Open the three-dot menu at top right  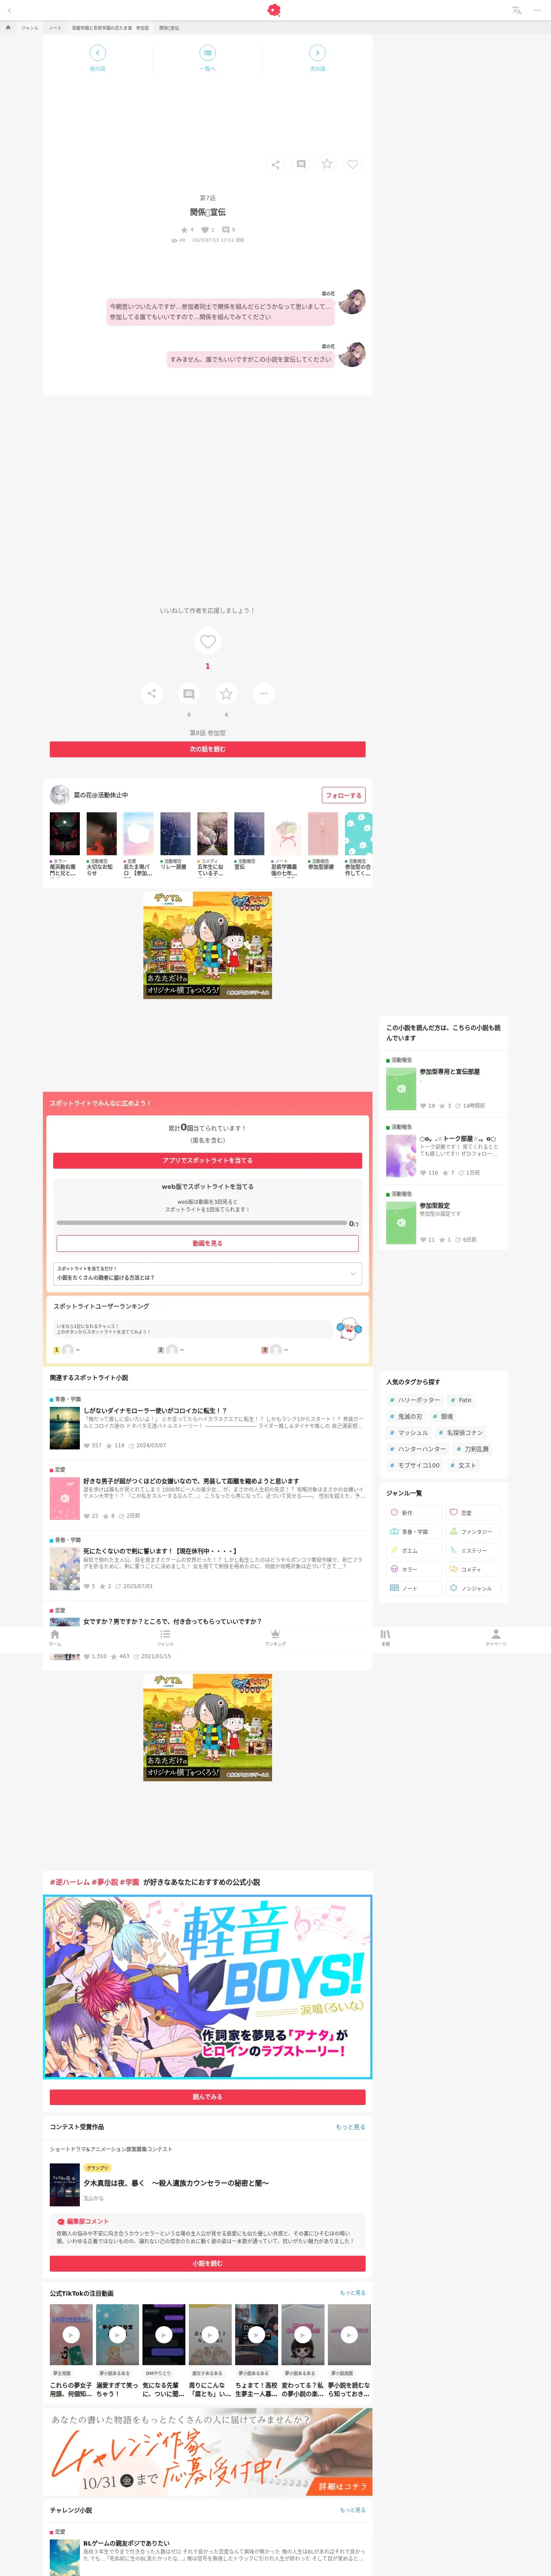coord(537,10)
